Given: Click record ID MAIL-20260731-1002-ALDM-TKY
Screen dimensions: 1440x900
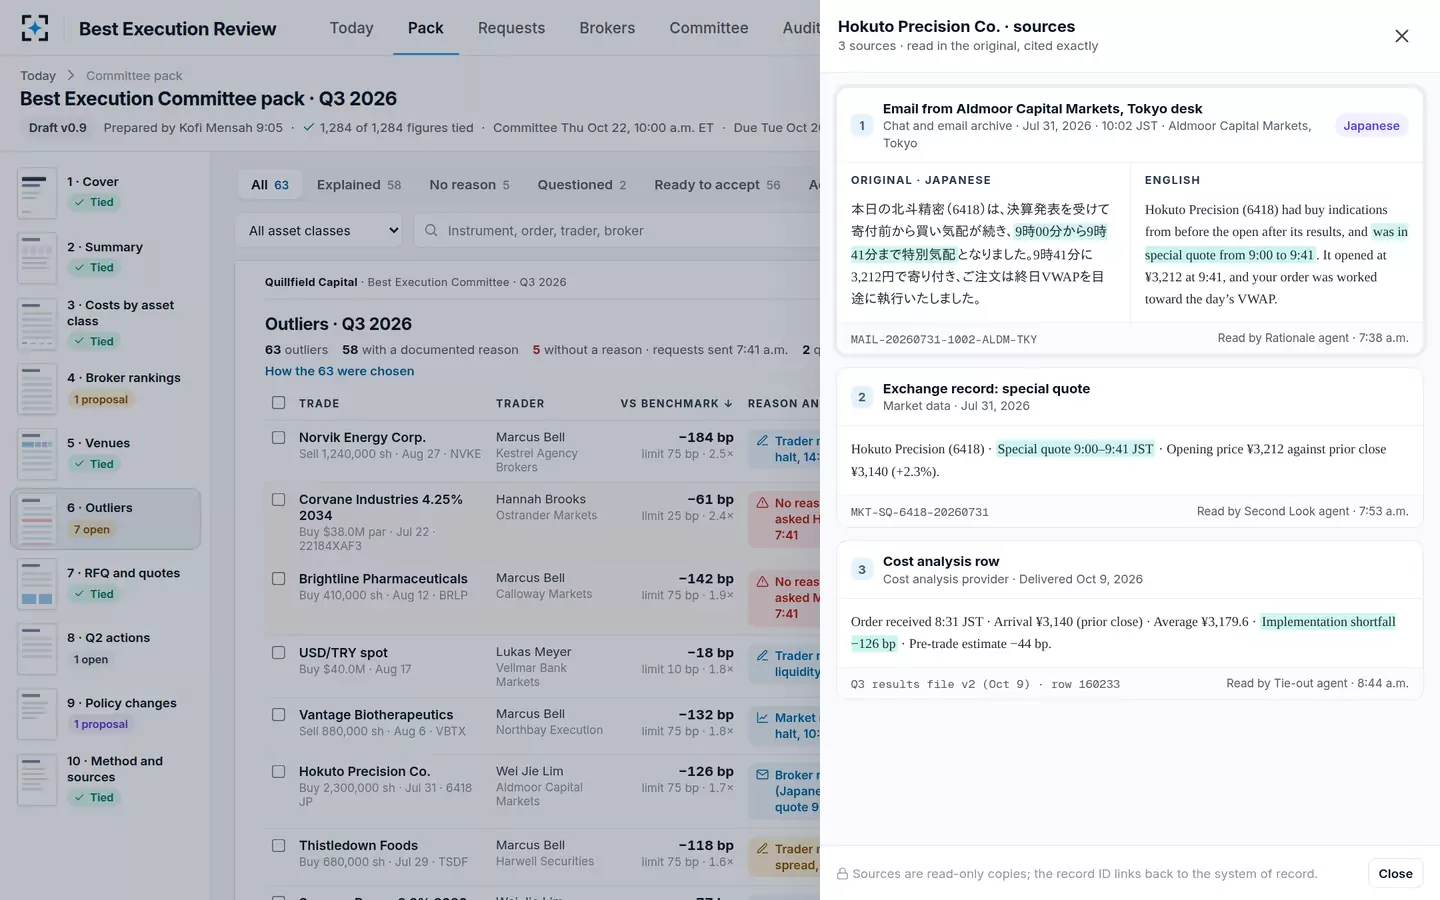Looking at the screenshot, I should click(x=943, y=340).
